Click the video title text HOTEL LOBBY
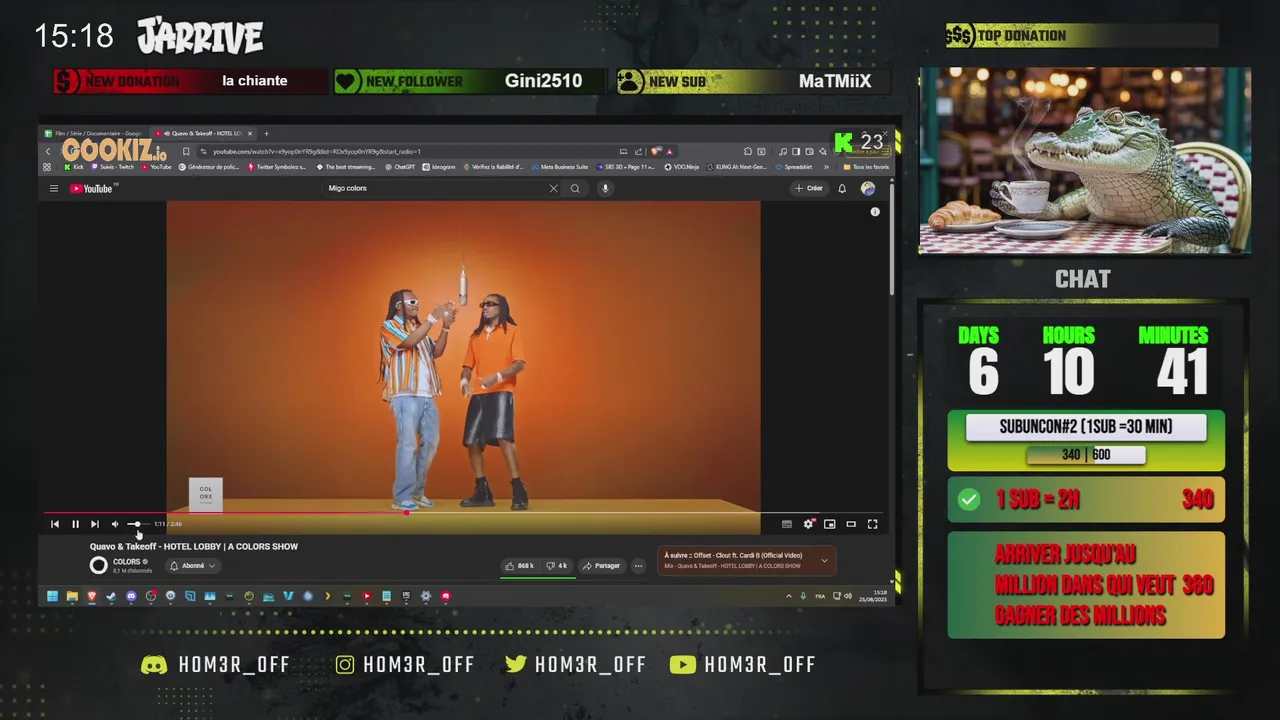This screenshot has width=1280, height=720. [x=194, y=547]
